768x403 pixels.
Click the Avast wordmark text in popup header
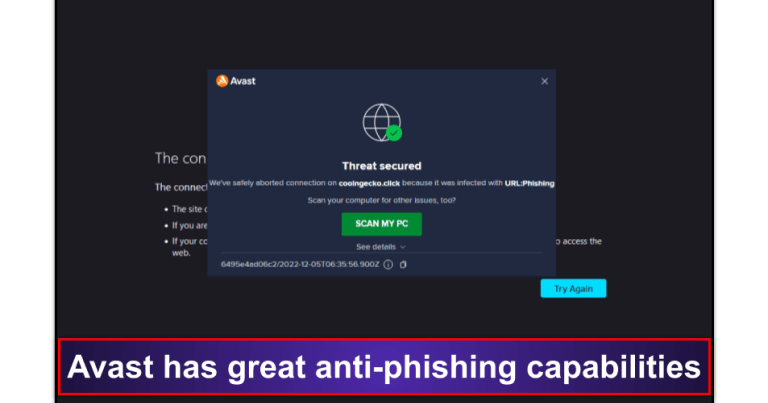tap(243, 81)
